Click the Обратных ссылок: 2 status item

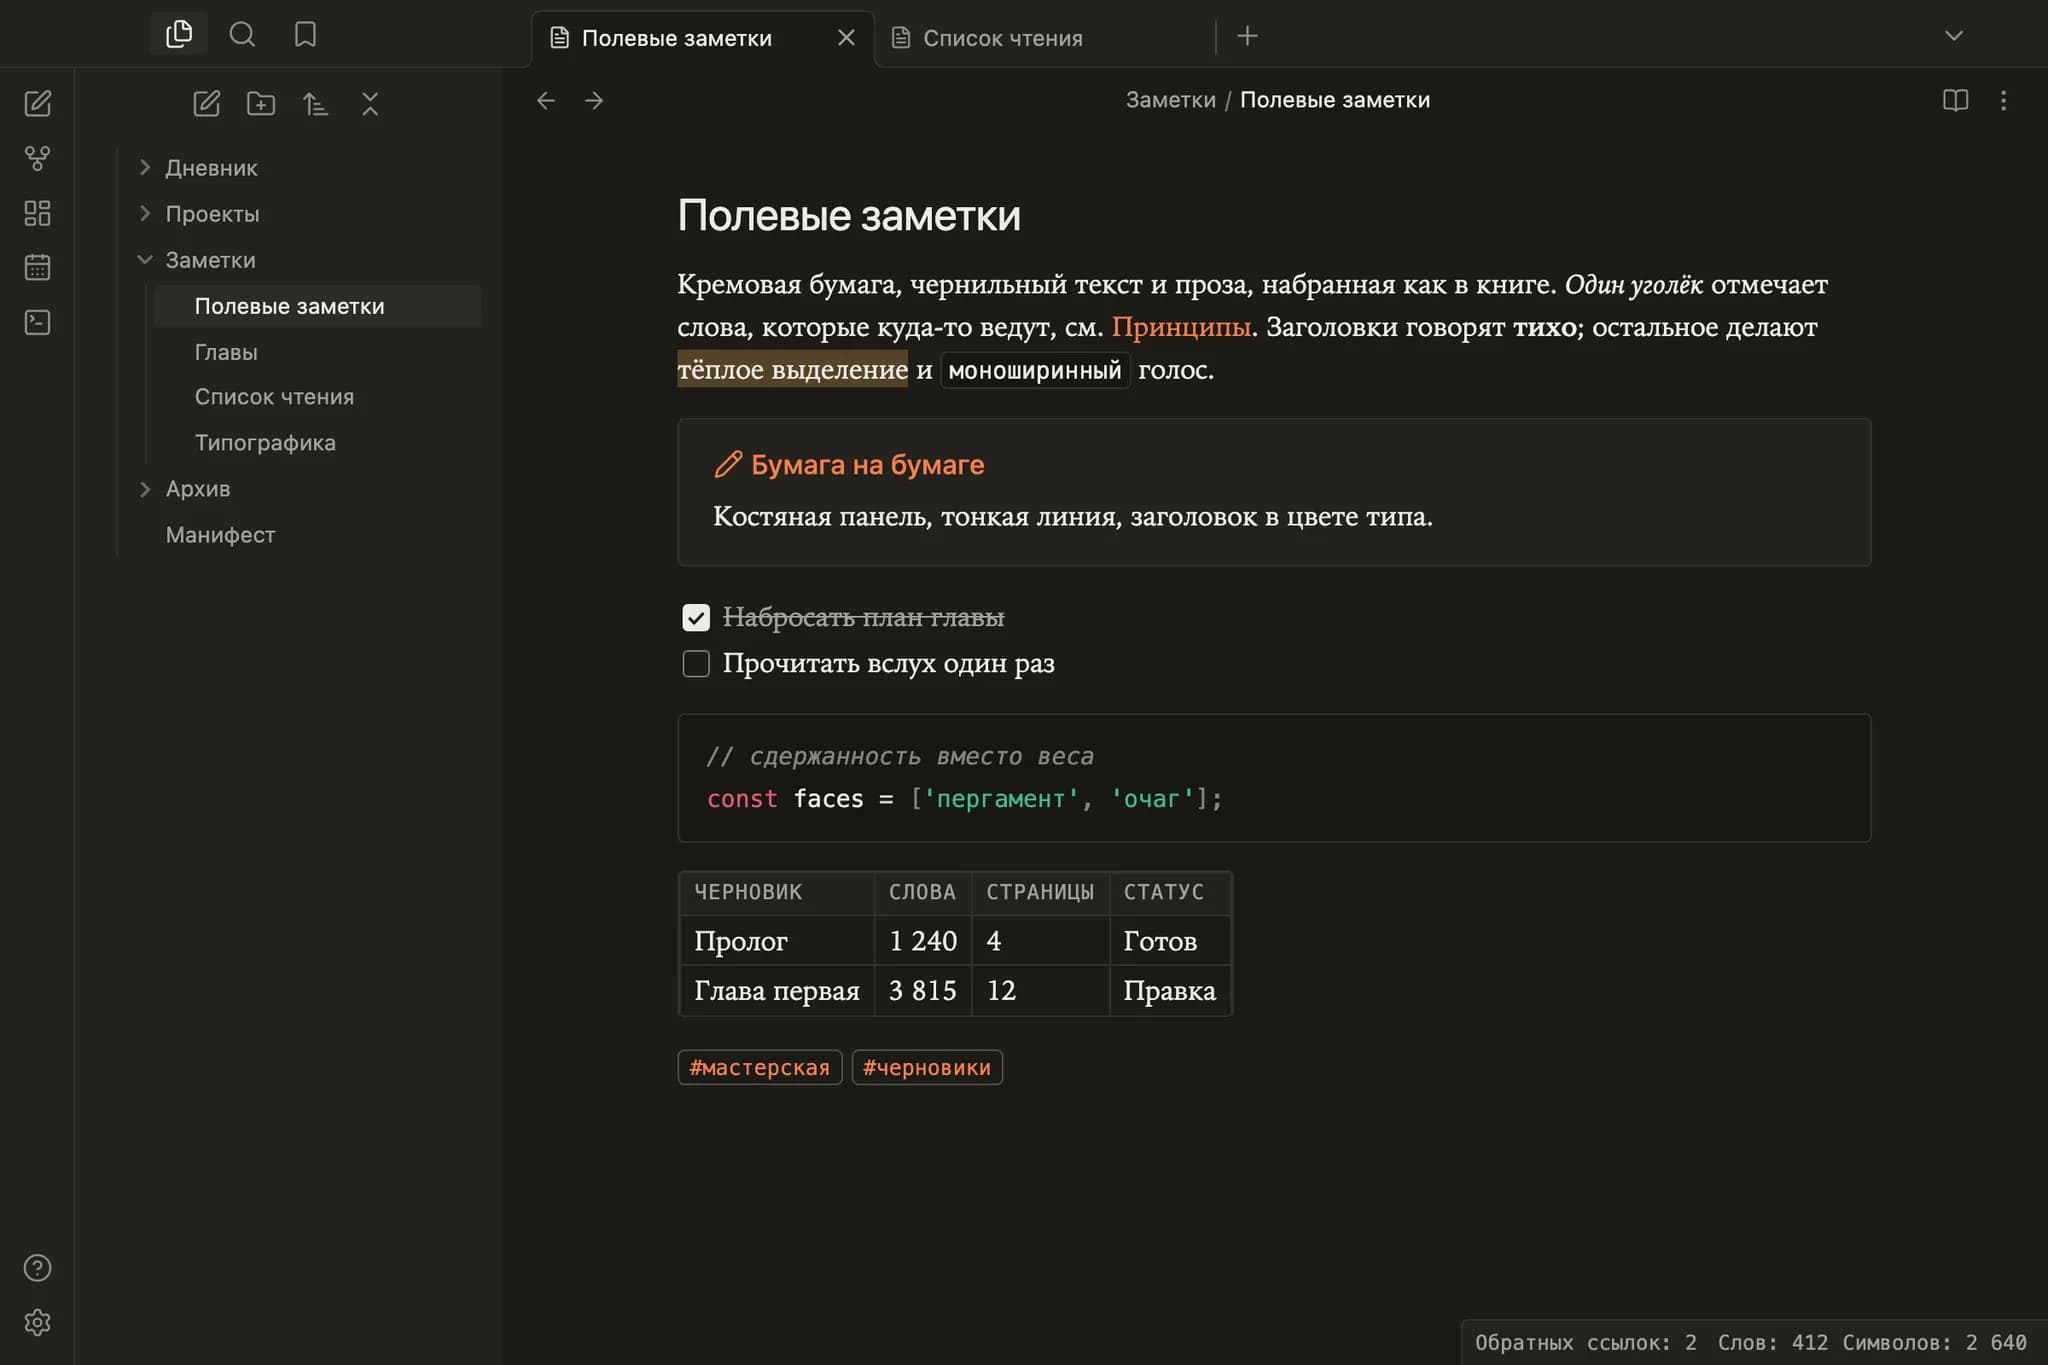coord(1586,1342)
